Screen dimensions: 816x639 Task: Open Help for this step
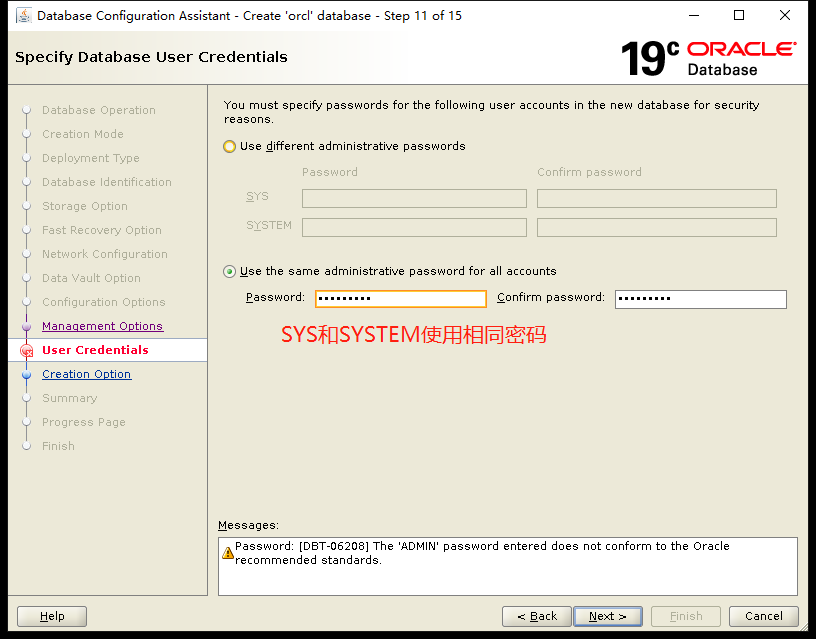click(52, 616)
